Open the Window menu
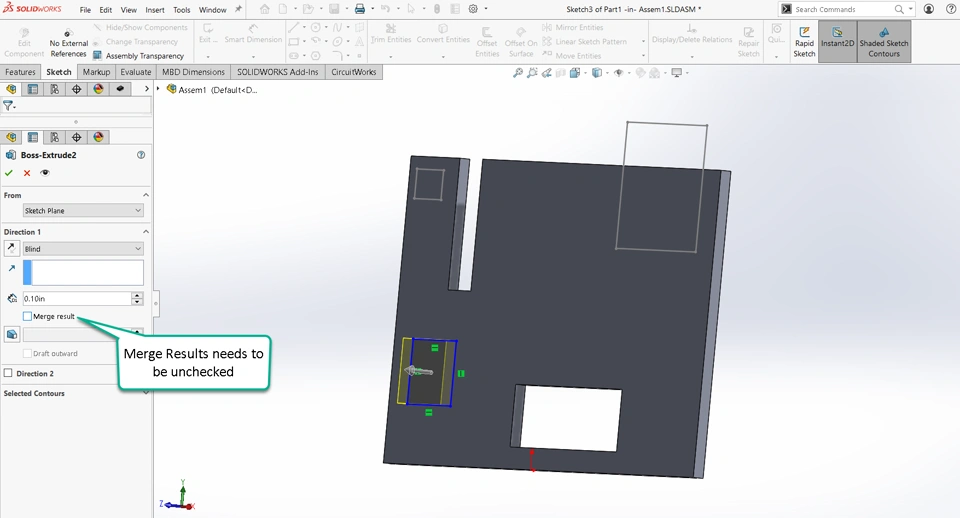 [x=212, y=10]
